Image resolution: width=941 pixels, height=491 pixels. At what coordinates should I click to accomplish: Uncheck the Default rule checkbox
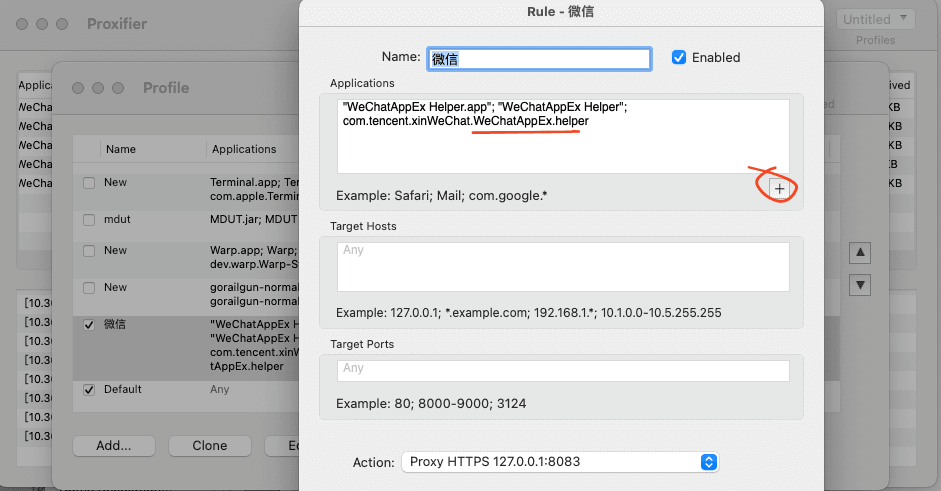[89, 390]
